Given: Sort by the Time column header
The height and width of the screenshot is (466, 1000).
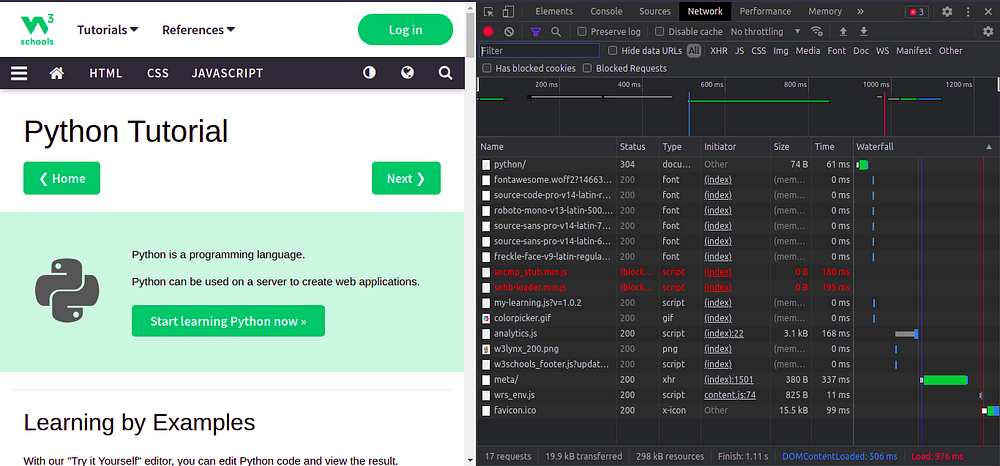Looking at the screenshot, I should (832, 147).
